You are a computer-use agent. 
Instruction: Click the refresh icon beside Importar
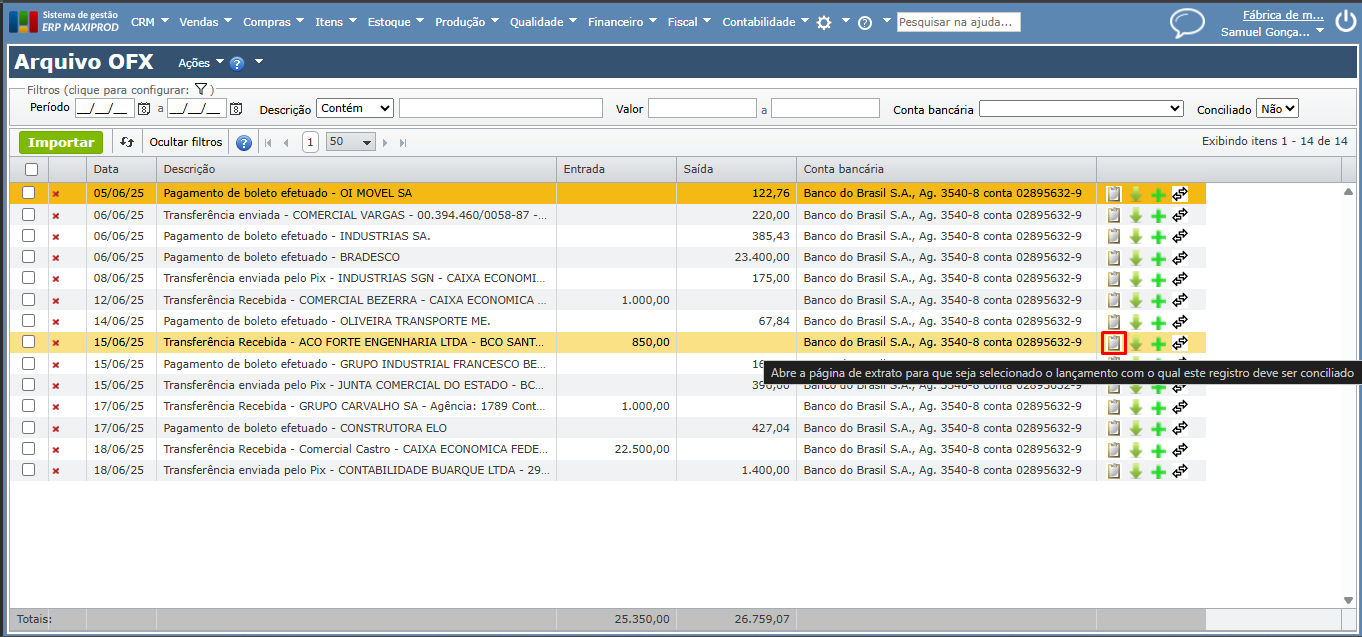pyautogui.click(x=127, y=142)
